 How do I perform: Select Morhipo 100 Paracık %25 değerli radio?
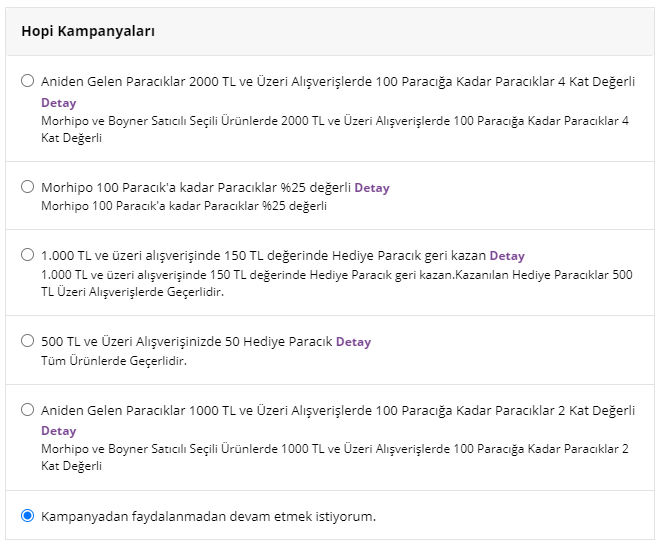[28, 187]
